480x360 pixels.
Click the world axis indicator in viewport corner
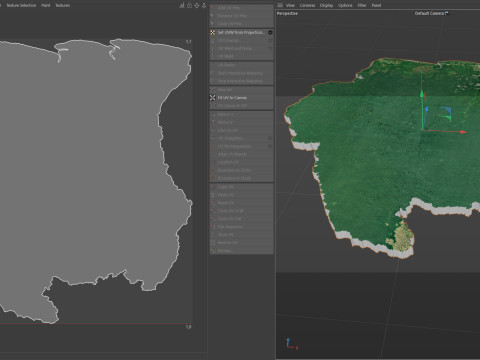coord(291,344)
